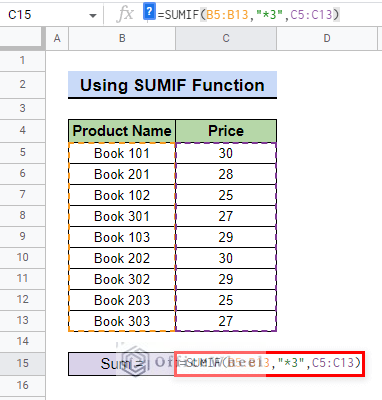This screenshot has height=400, width=382.
Task: Select row 12 header
Action: point(22,299)
